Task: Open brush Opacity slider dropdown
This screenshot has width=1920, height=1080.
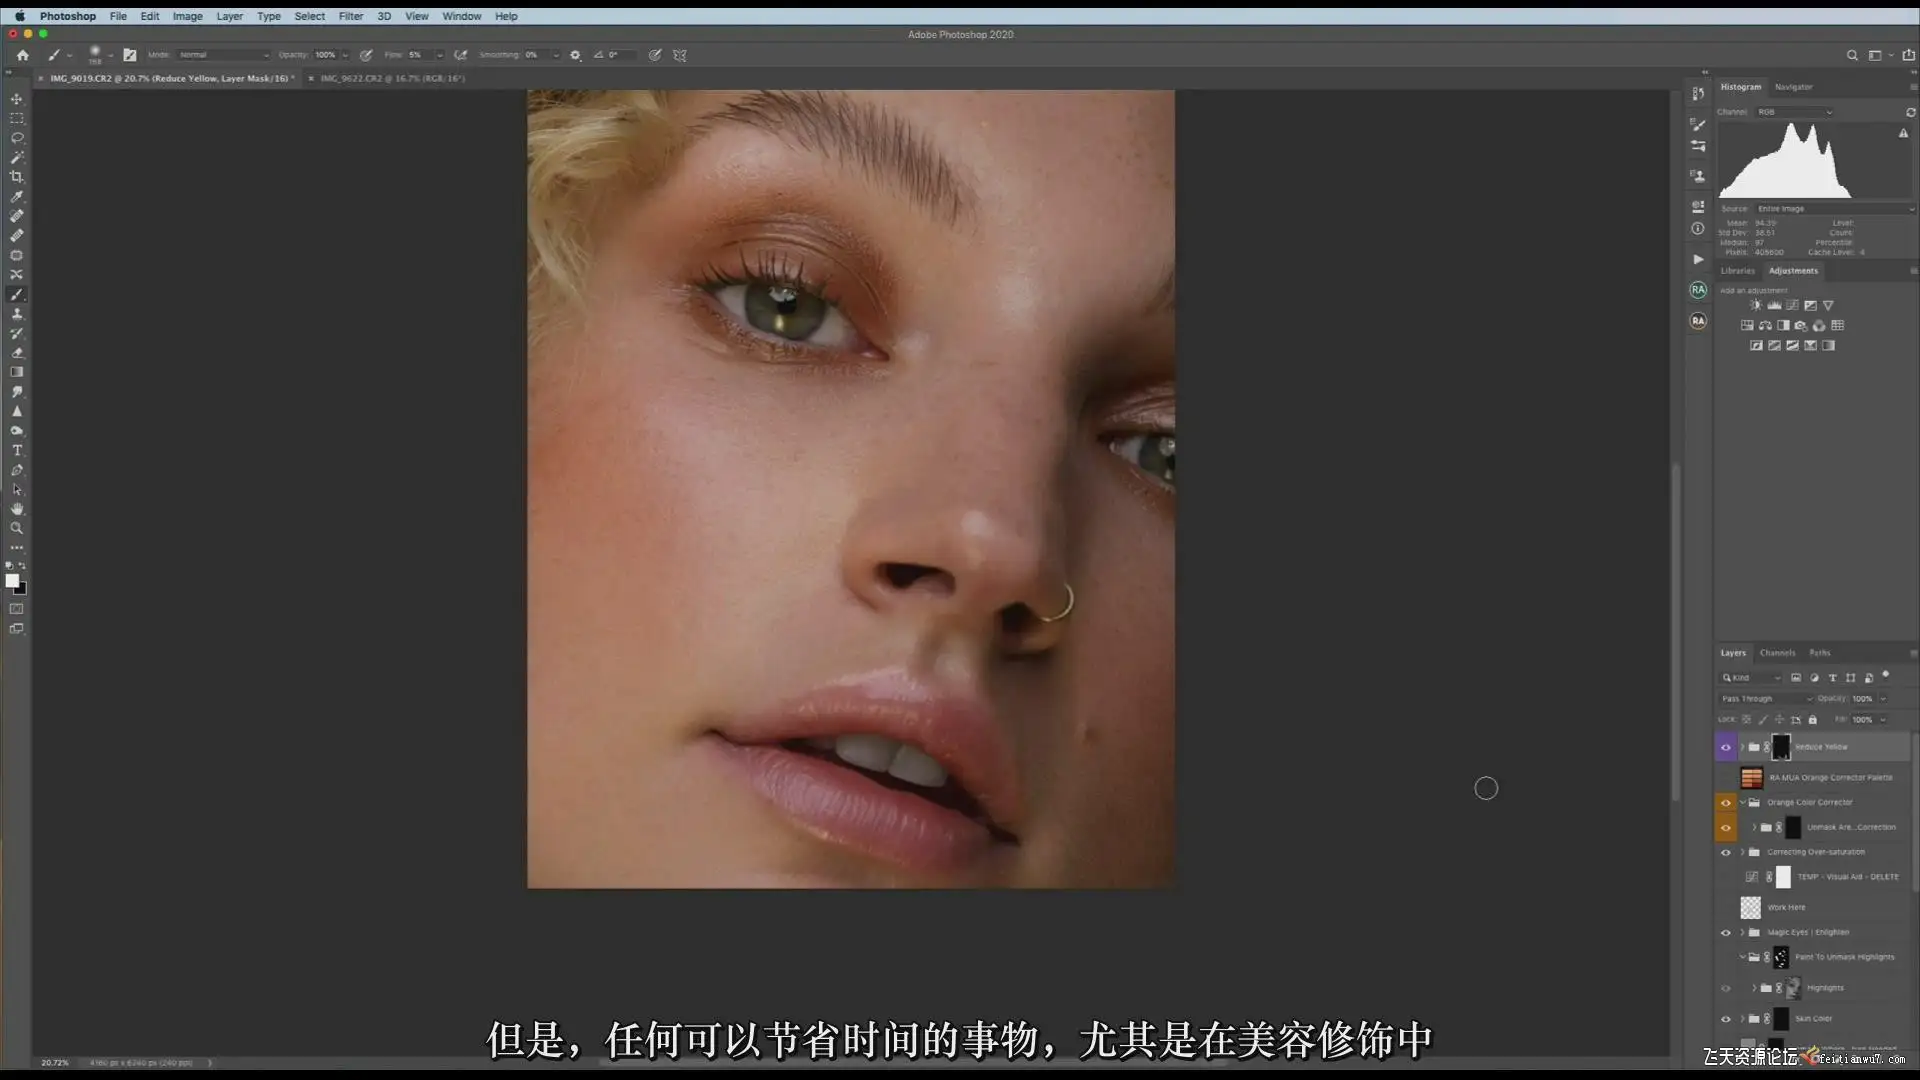Action: click(x=345, y=55)
